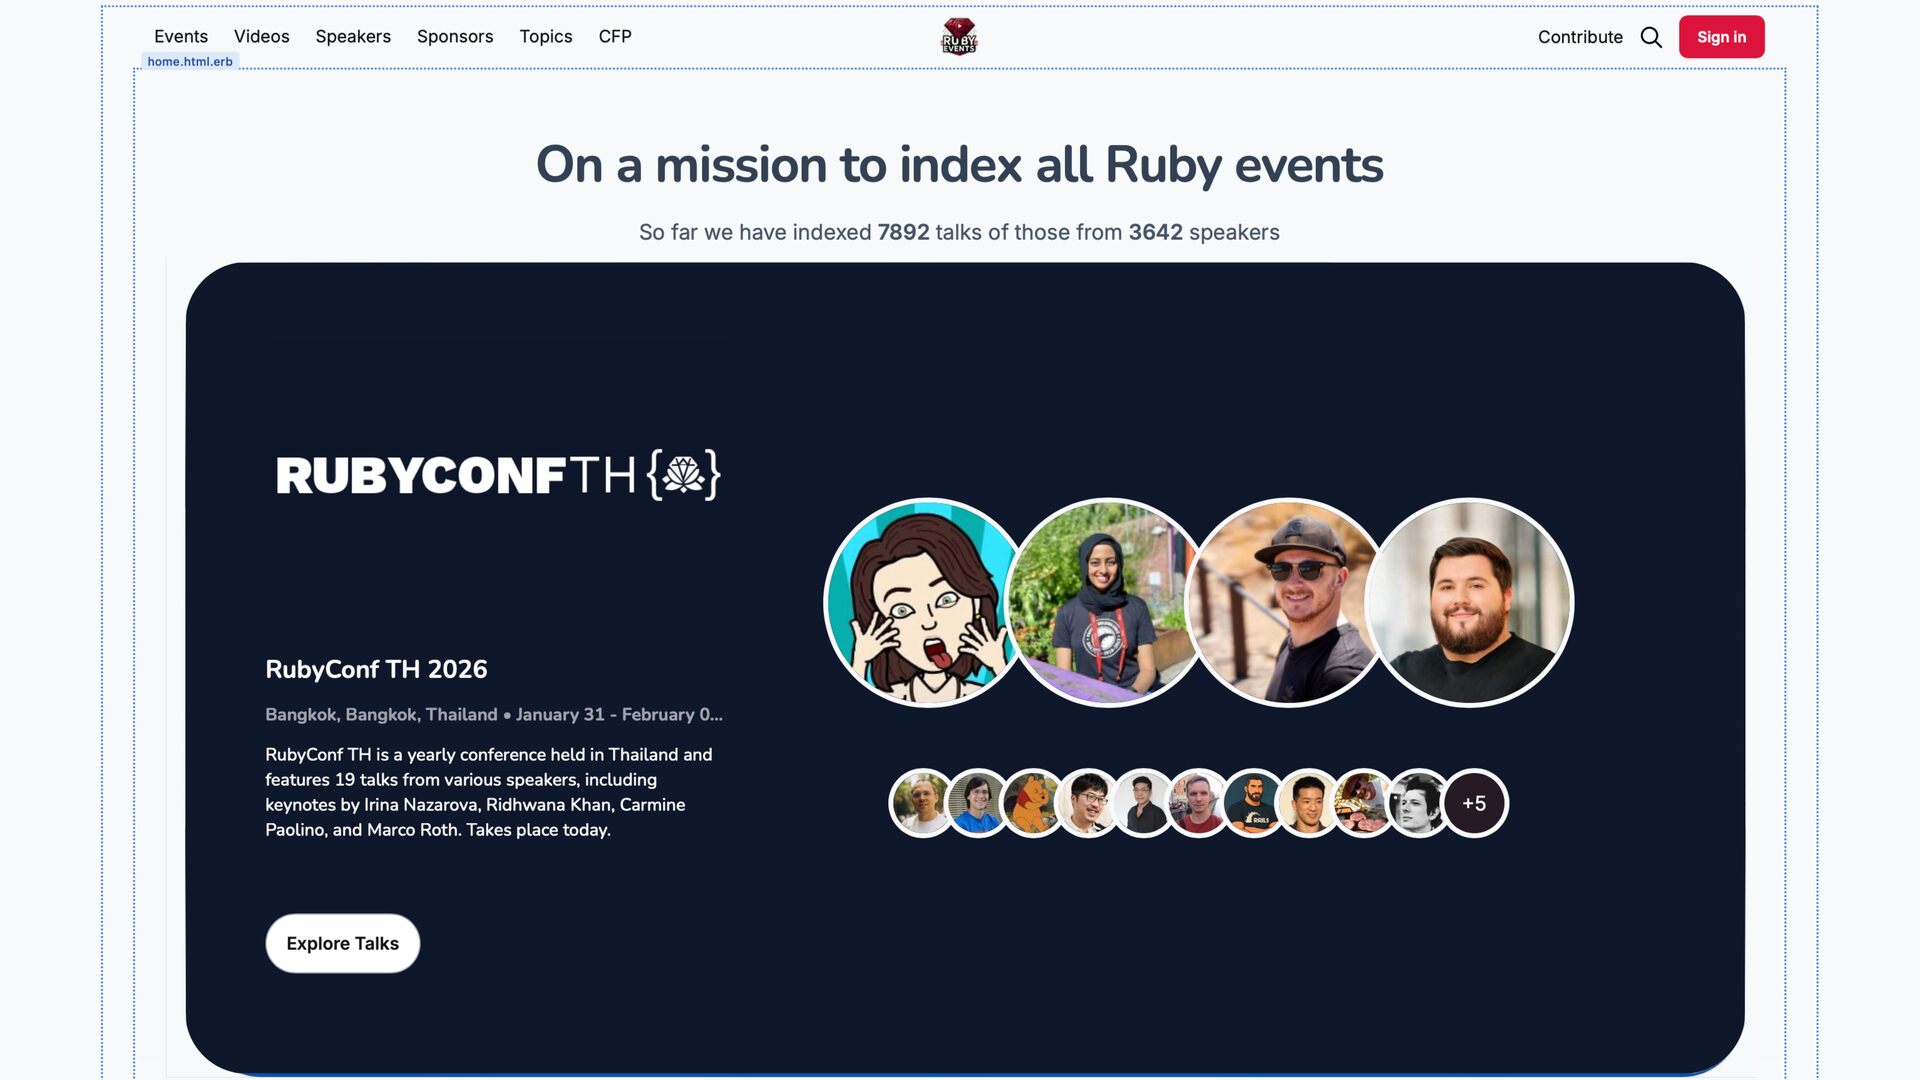
Task: Click the black-and-white small speaker avatar
Action: 1417,803
